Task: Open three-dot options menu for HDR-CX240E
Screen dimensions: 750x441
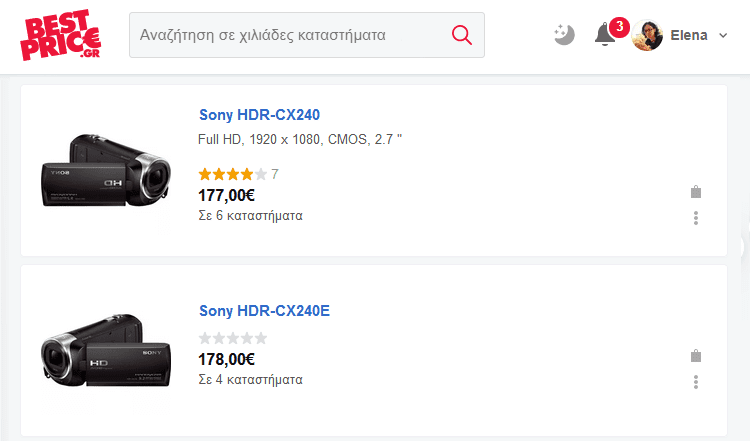Action: pyautogui.click(x=696, y=382)
